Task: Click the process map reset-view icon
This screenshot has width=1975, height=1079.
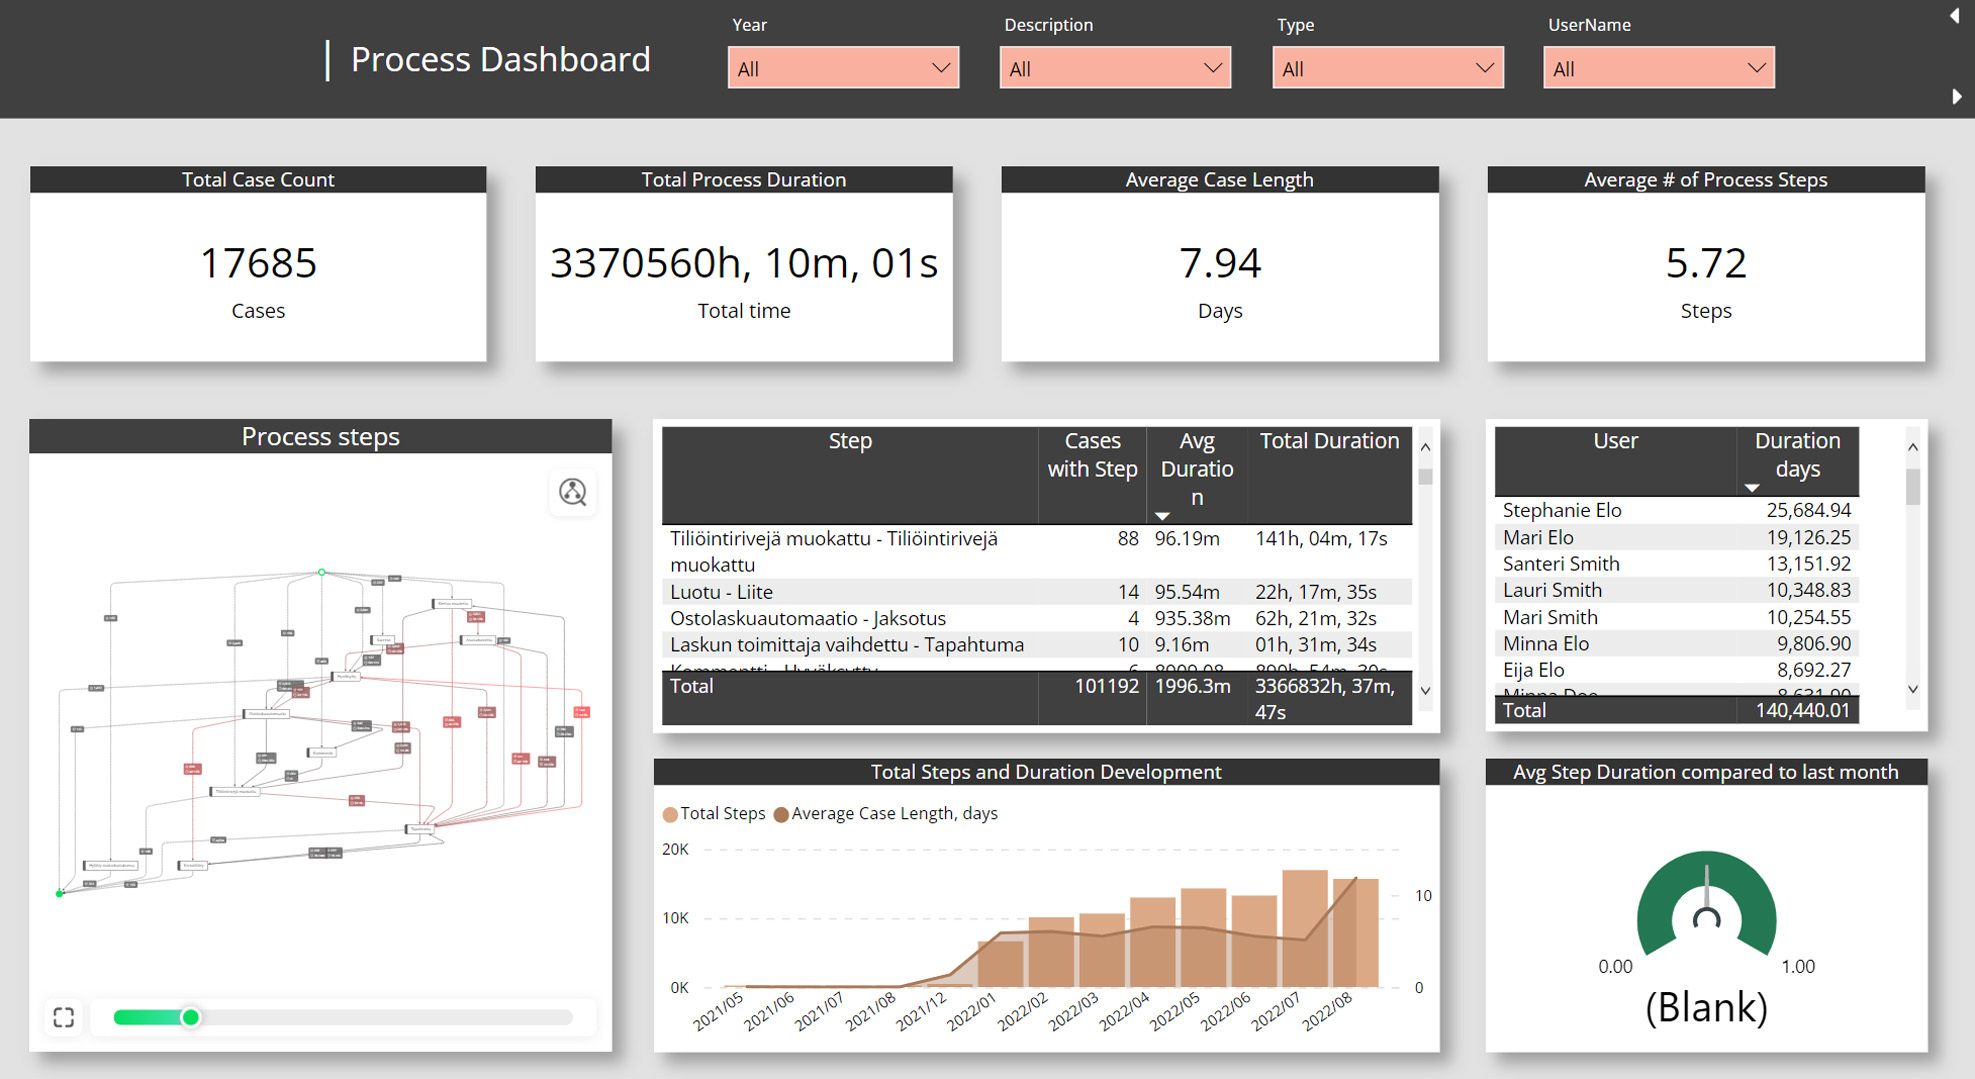Action: coord(572,492)
